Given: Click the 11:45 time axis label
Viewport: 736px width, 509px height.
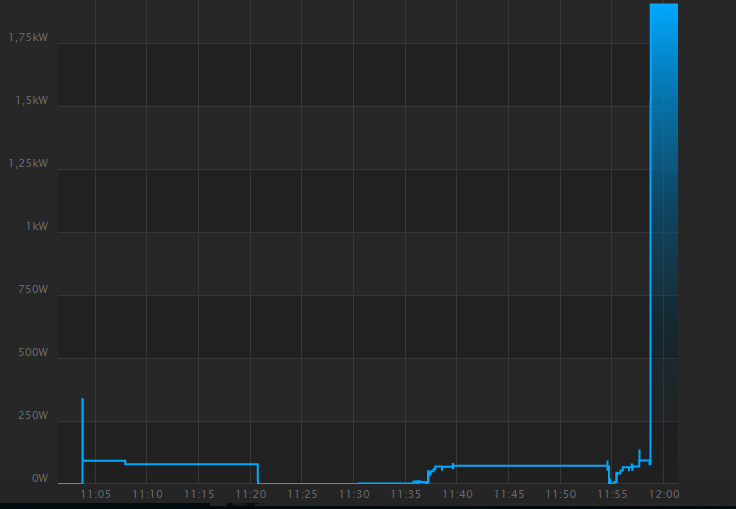Looking at the screenshot, I should [509, 494].
